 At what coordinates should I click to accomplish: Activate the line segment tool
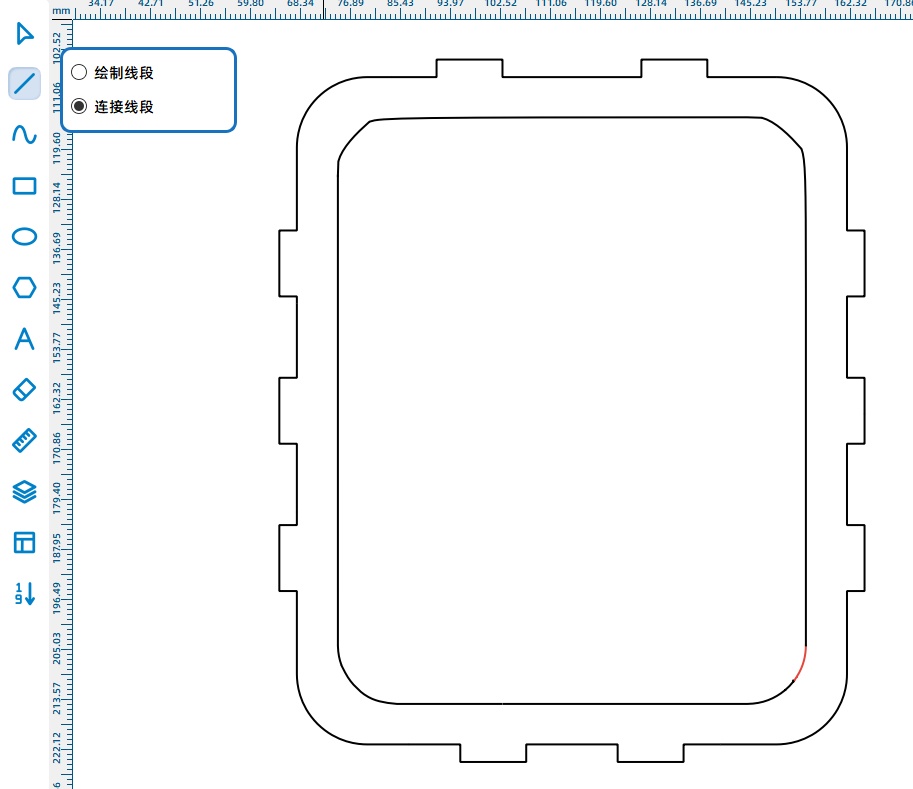(x=24, y=83)
